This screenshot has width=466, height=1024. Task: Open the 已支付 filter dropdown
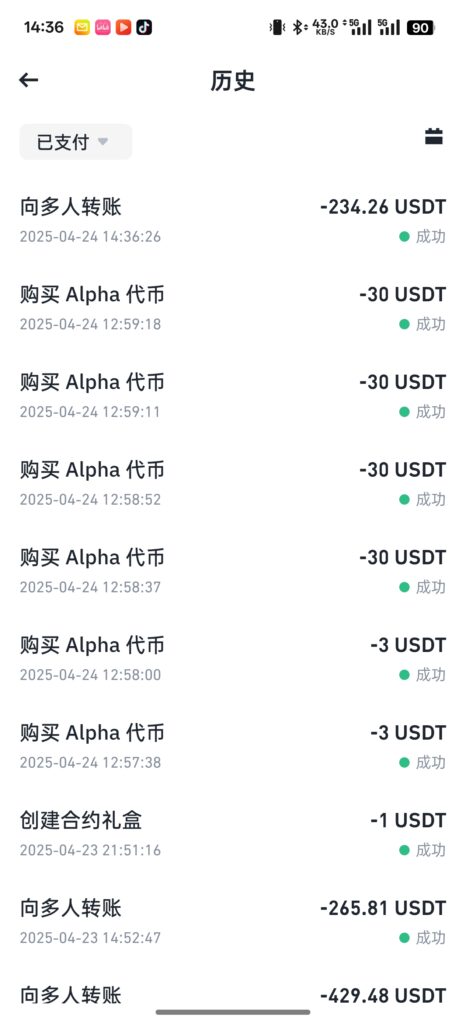76,142
